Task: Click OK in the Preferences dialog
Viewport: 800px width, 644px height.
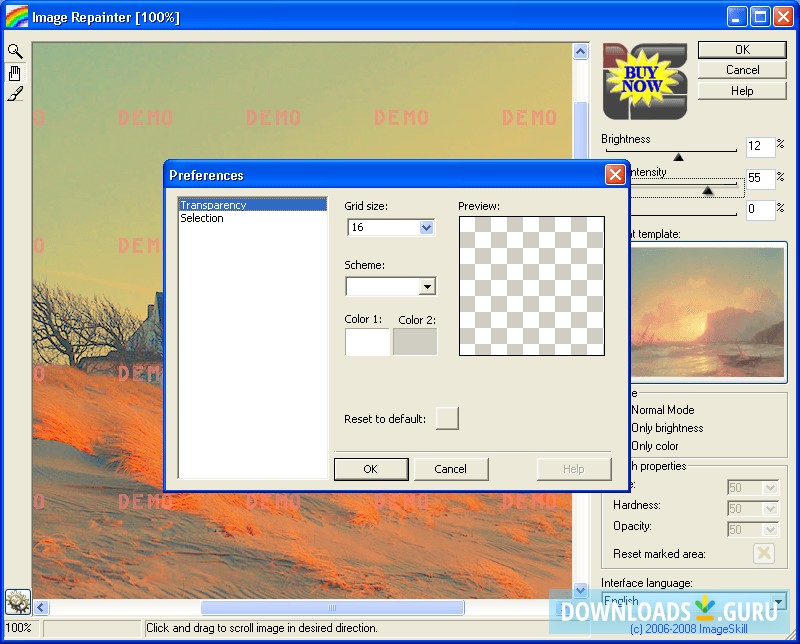Action: [371, 469]
